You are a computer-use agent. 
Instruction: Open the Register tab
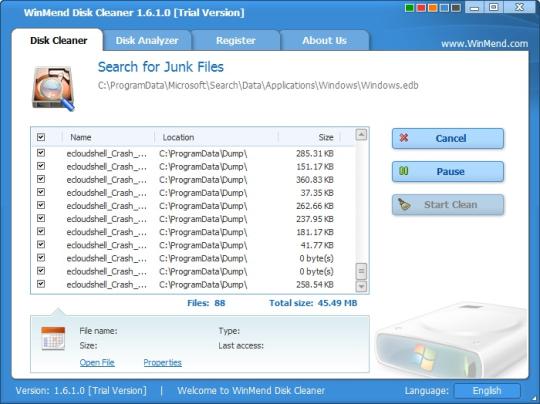click(x=236, y=40)
